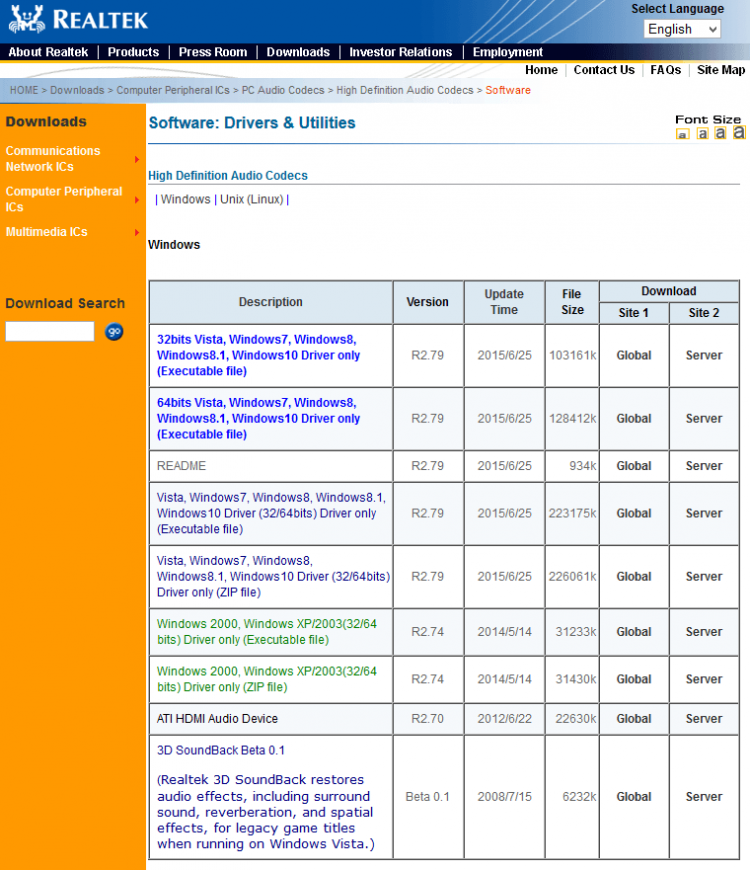Click Software in the breadcrumb
The image size is (750, 870).
(508, 90)
